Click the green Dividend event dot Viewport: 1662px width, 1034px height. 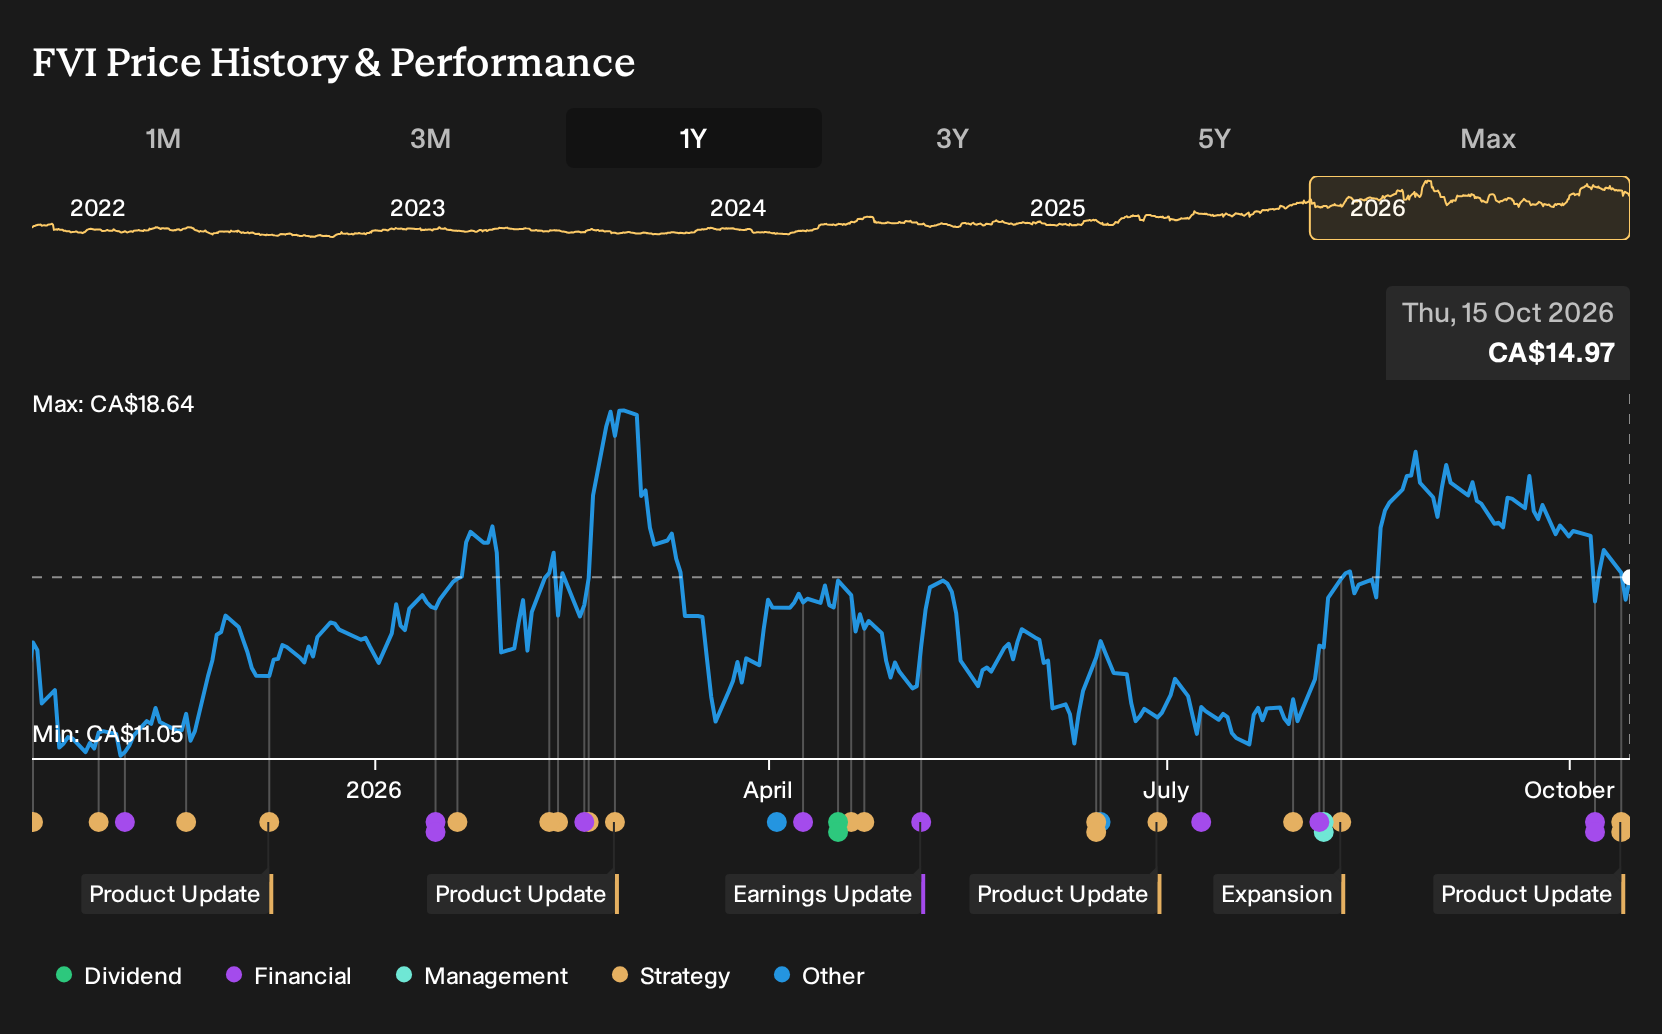point(838,827)
